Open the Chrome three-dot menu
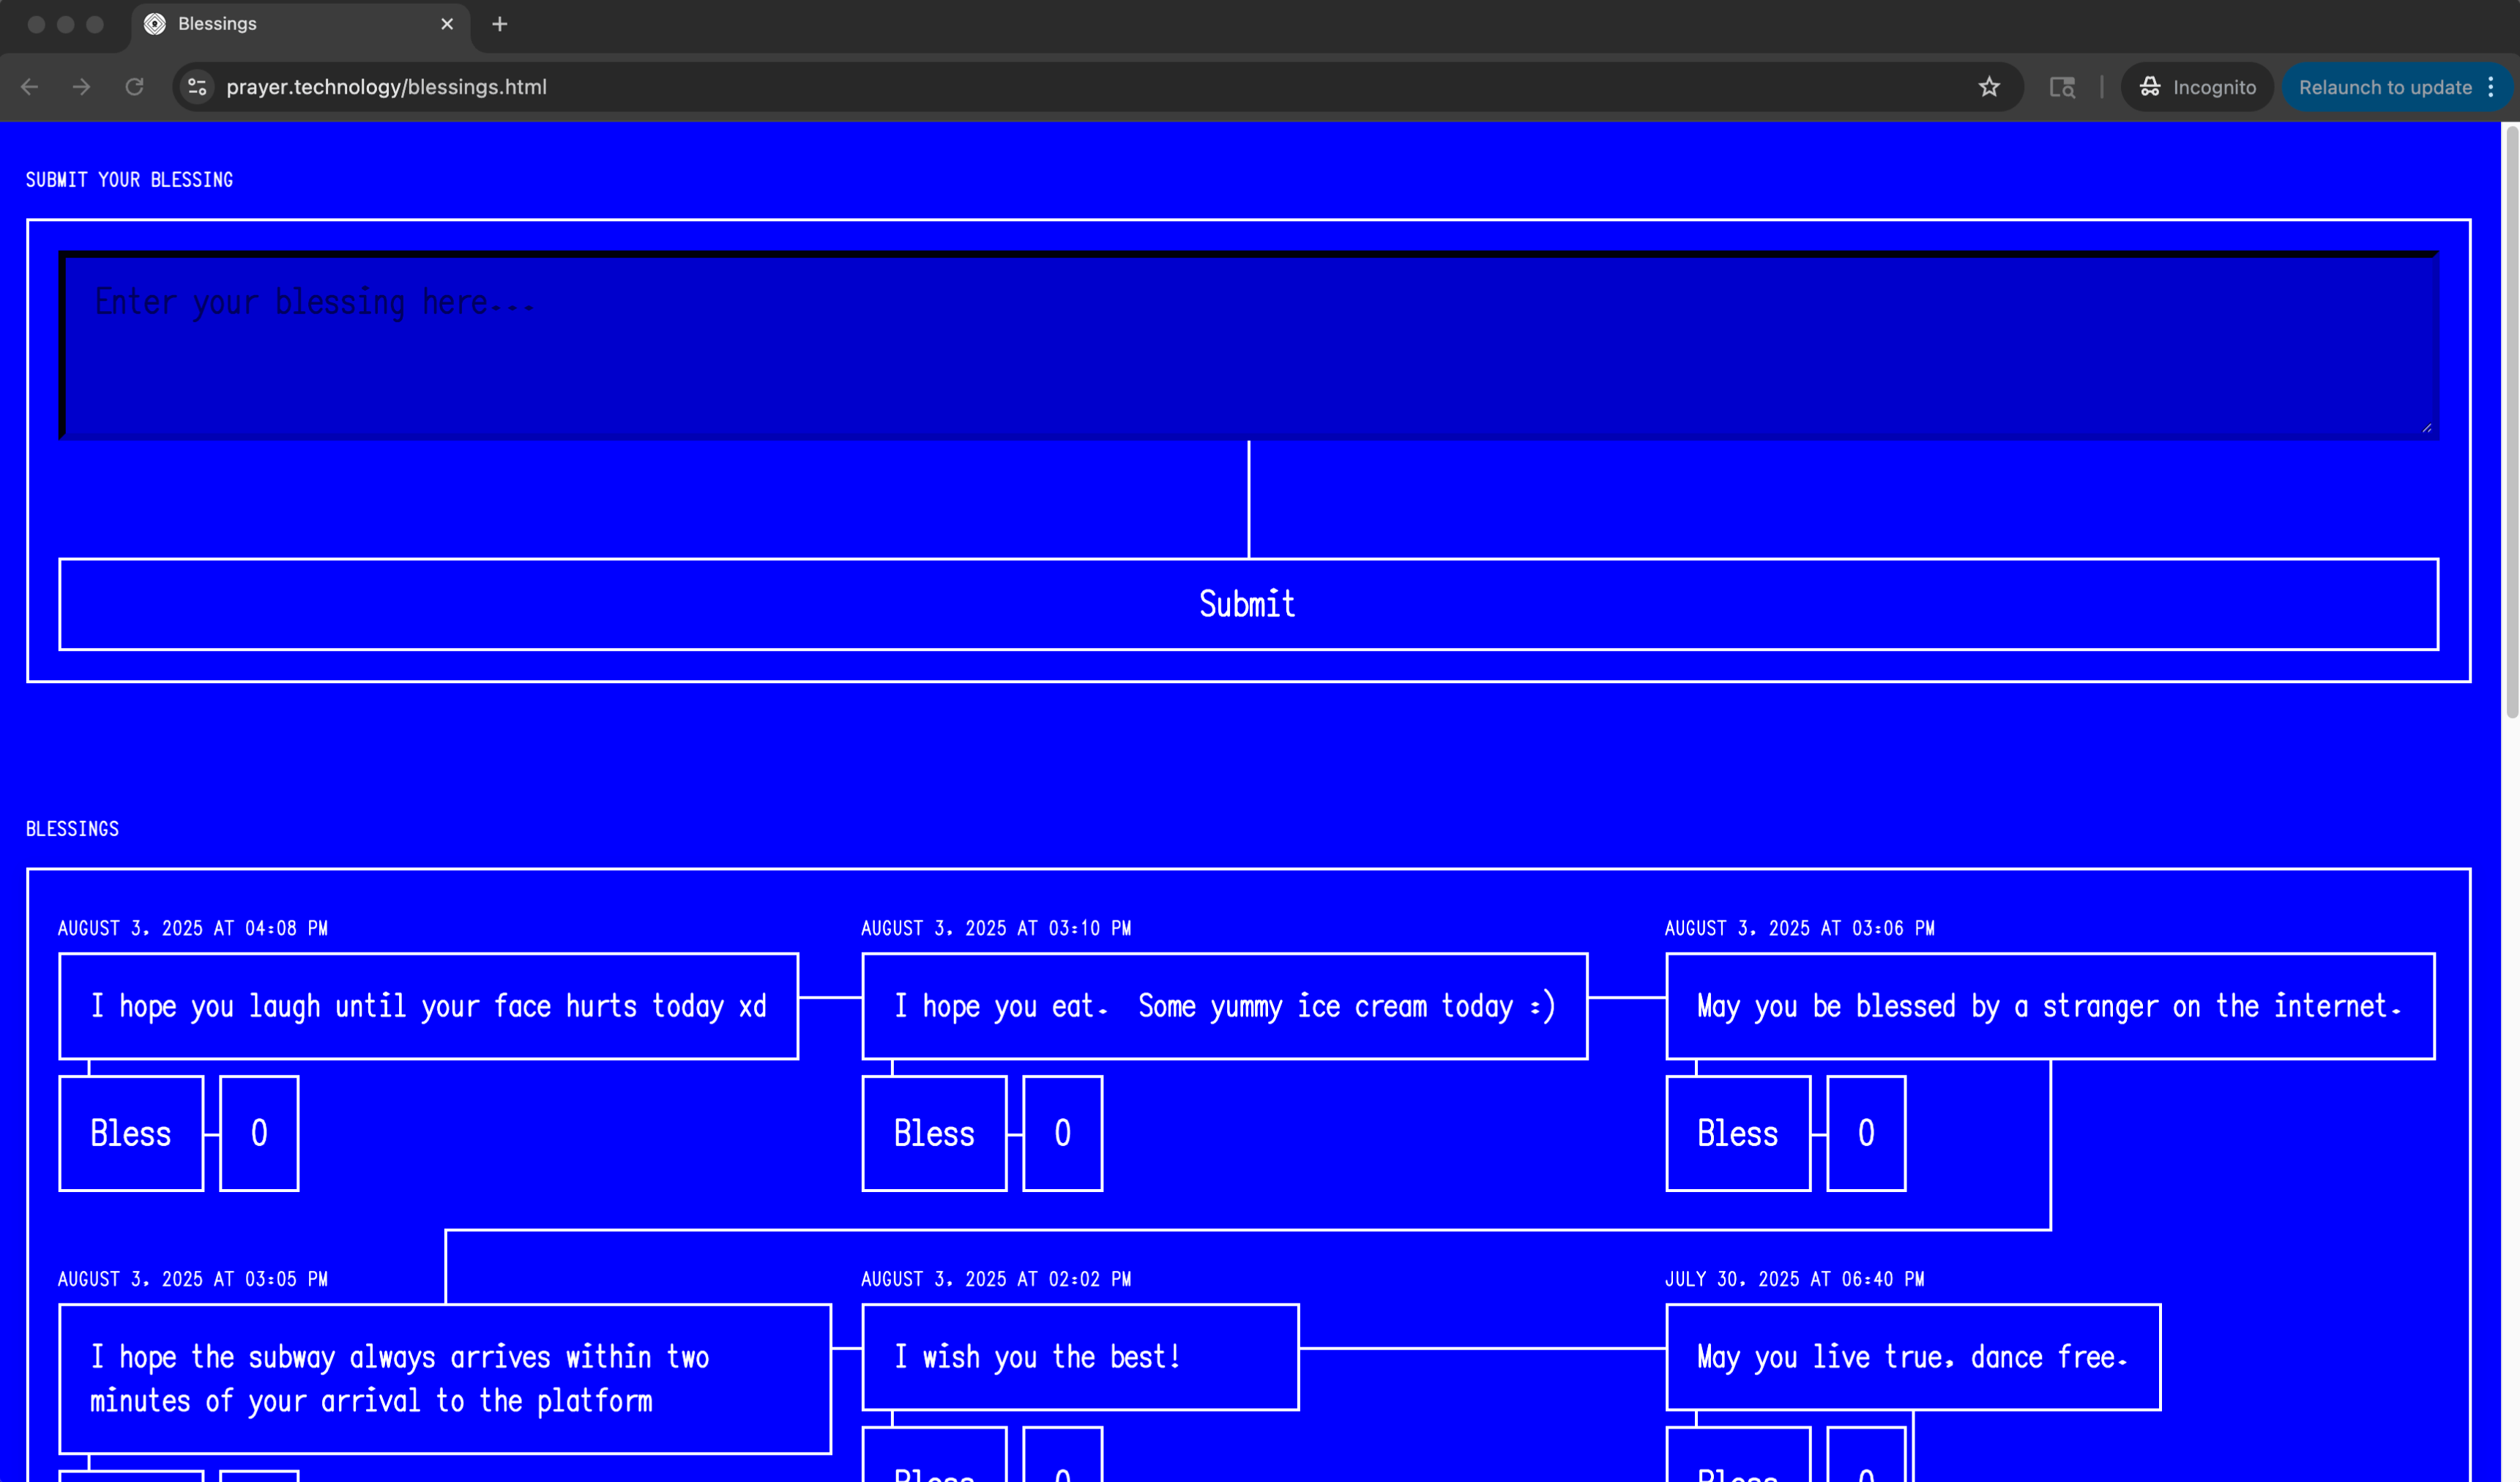Screen dimensions: 2520x1482 click(x=2491, y=87)
